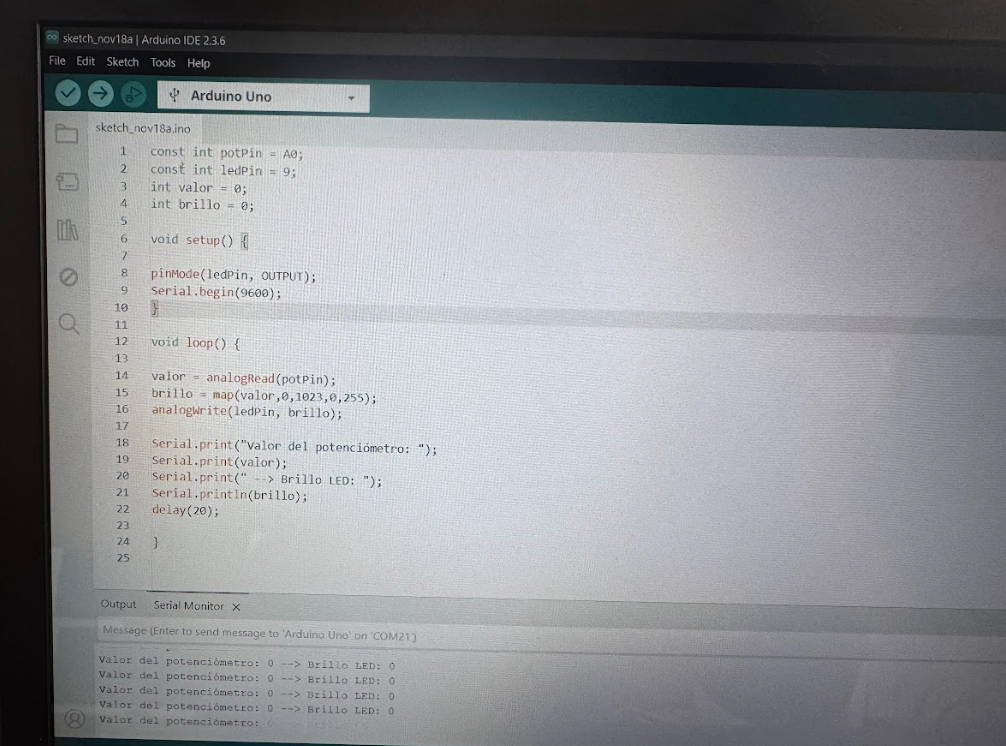This screenshot has height=746, width=1006.
Task: Click the Upload arrow button
Action: (100, 94)
